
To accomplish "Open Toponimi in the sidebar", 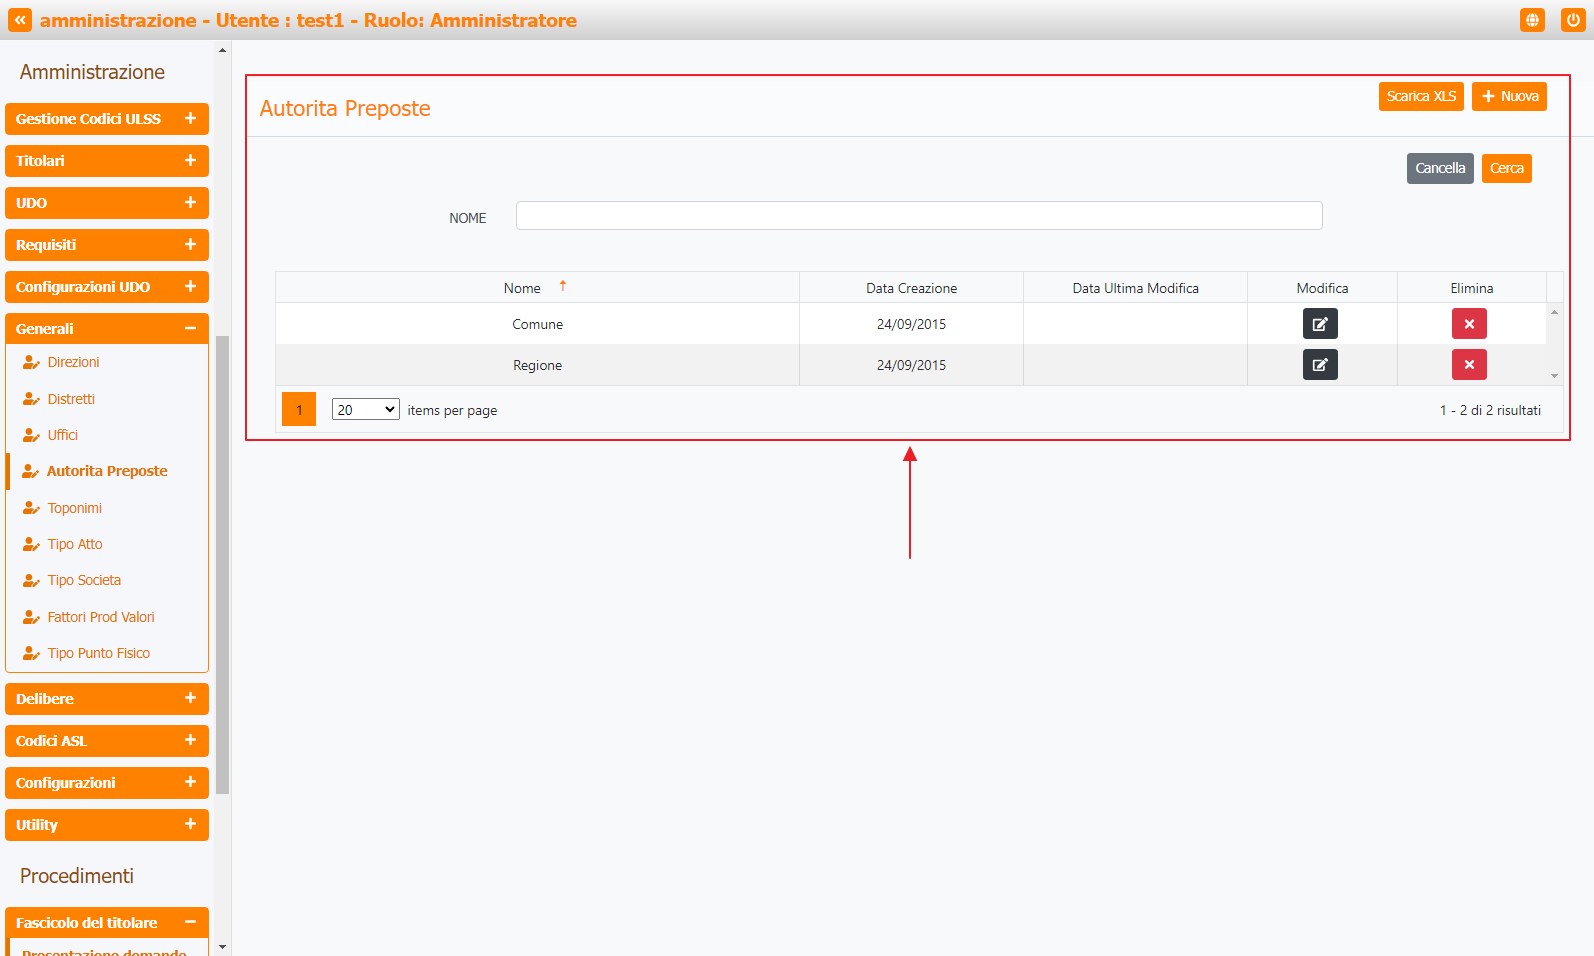I will 75,508.
